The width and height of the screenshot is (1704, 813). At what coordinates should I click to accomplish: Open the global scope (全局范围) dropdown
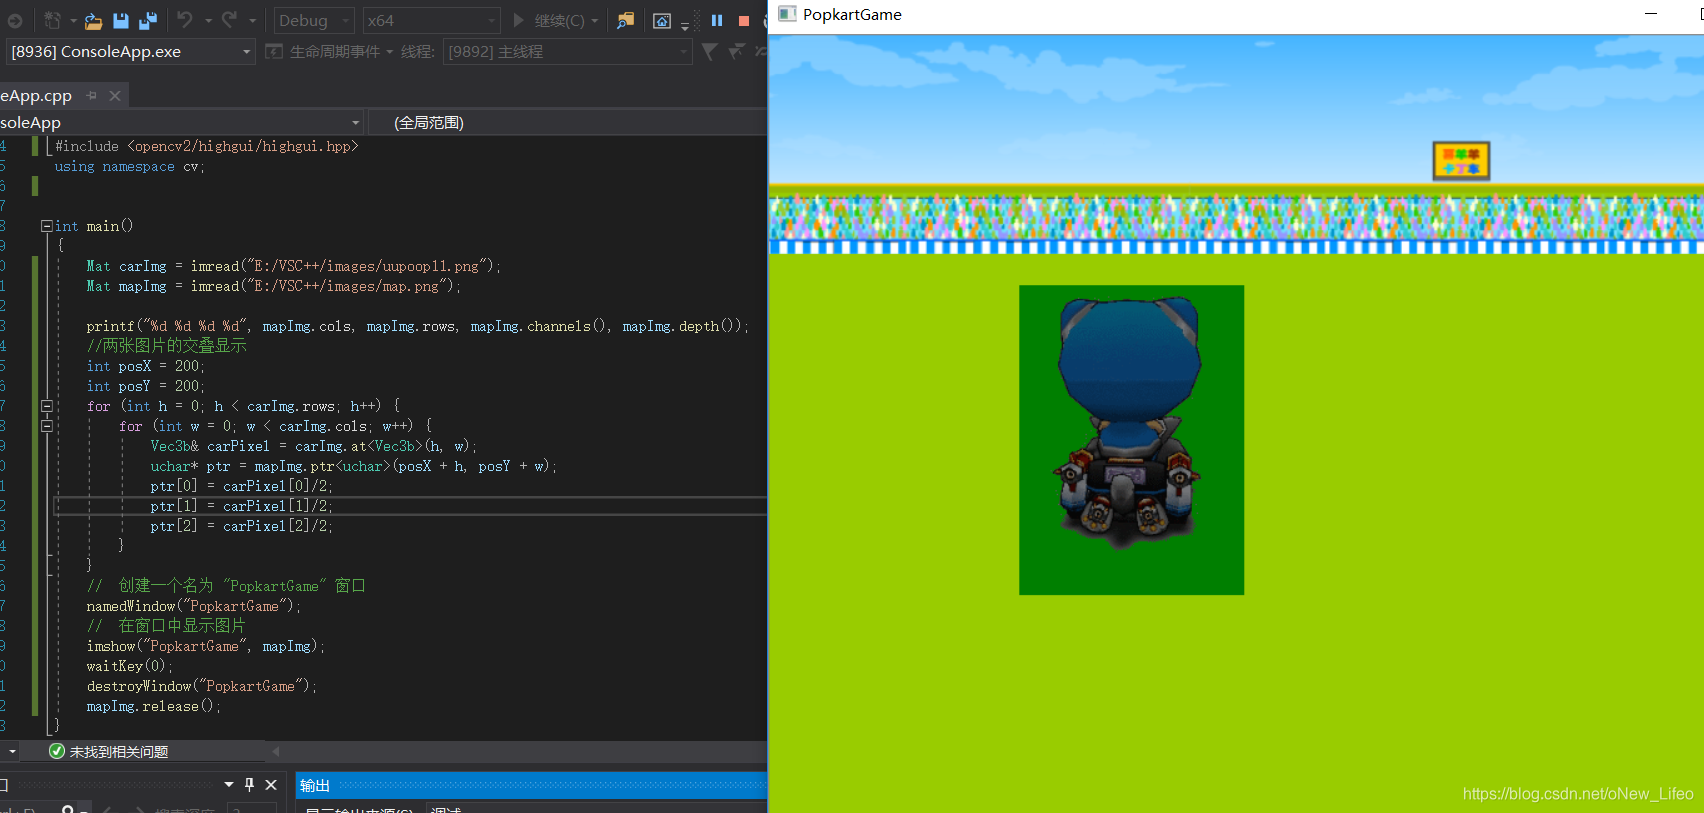567,122
